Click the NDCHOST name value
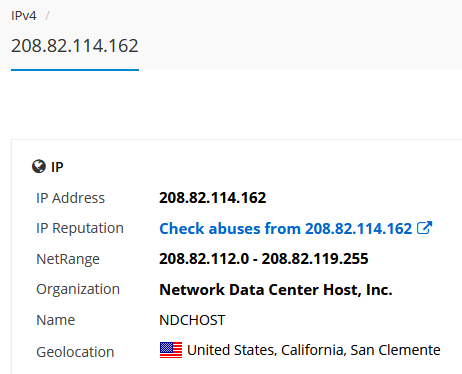The height and width of the screenshot is (374, 462). [x=192, y=320]
